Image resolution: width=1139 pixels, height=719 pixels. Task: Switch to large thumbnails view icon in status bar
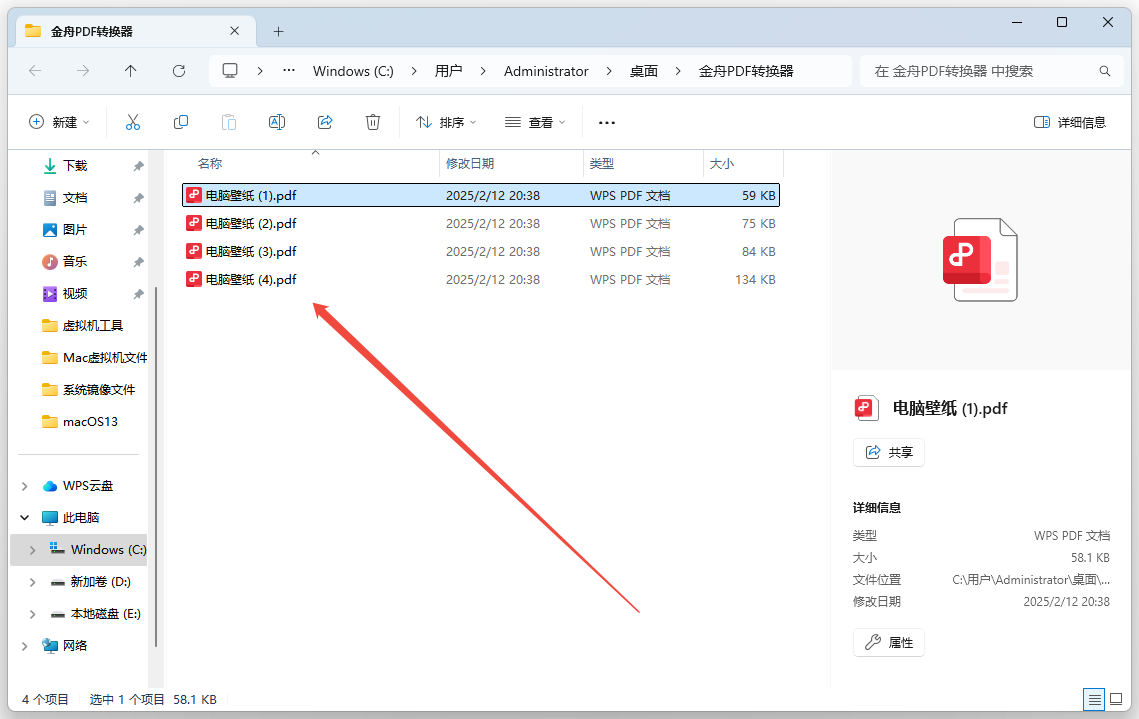[x=1116, y=699]
